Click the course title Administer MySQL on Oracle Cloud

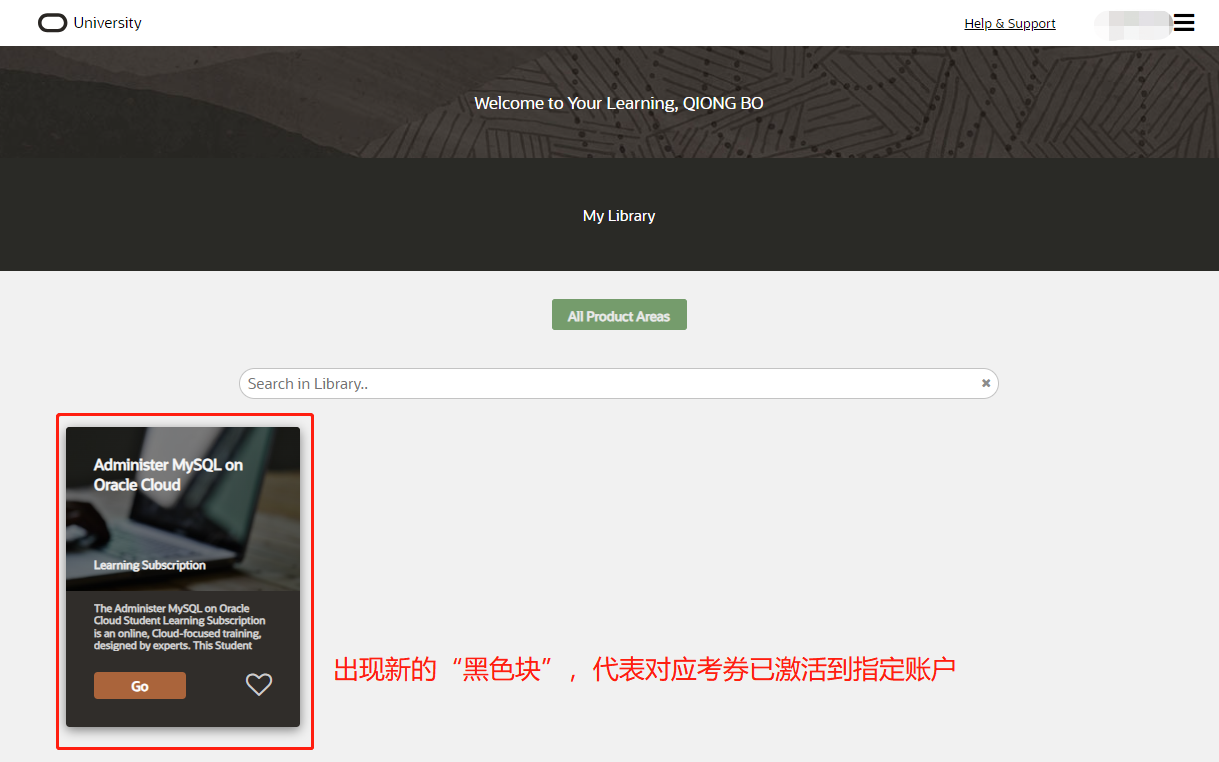(167, 474)
